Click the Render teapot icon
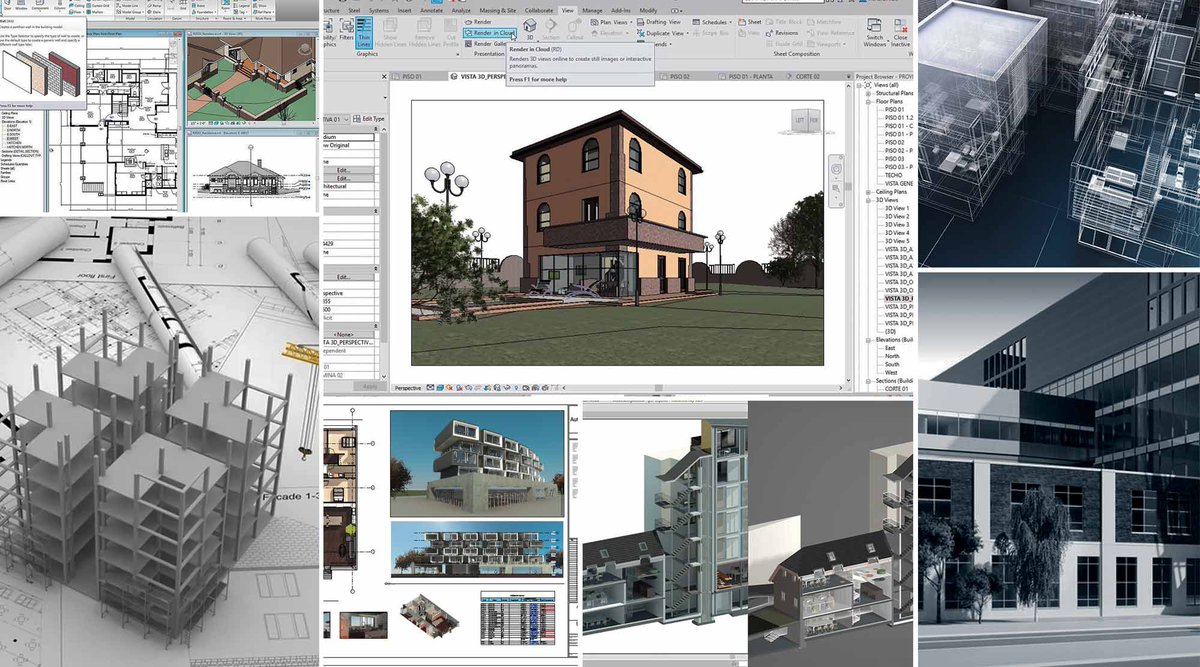This screenshot has height=667, width=1200. 468,22
